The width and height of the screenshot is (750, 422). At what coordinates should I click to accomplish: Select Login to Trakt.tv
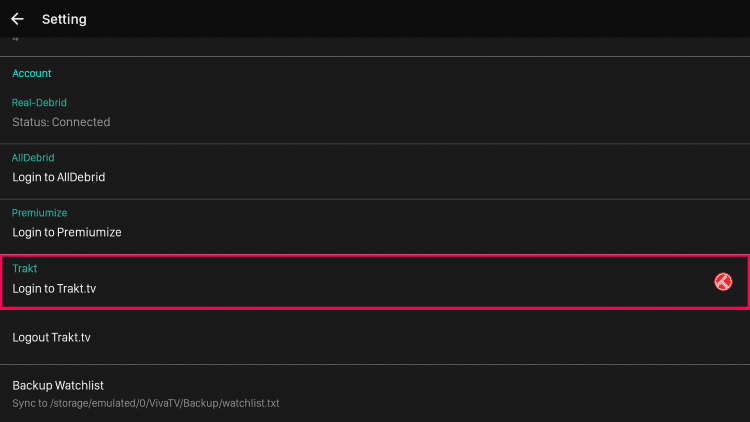(x=54, y=289)
